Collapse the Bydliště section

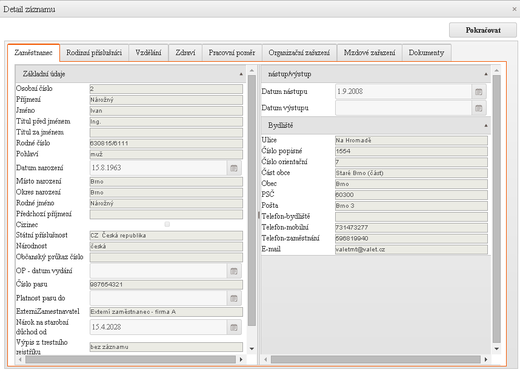tap(486, 126)
